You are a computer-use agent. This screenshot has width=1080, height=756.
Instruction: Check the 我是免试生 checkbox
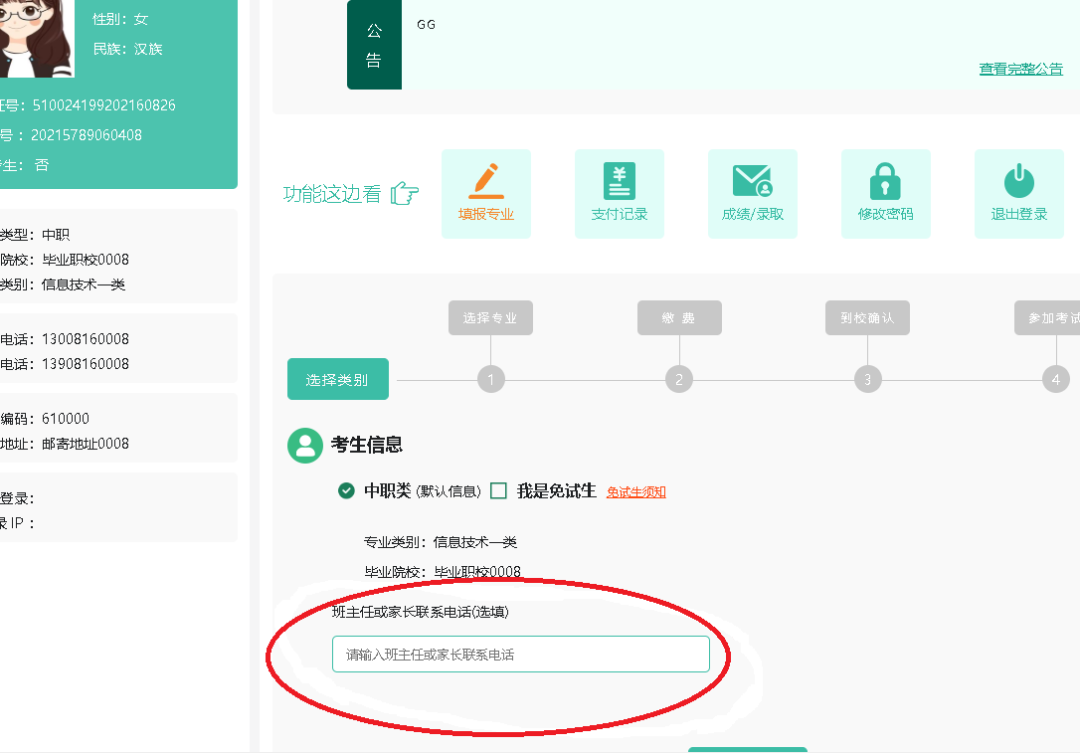499,491
